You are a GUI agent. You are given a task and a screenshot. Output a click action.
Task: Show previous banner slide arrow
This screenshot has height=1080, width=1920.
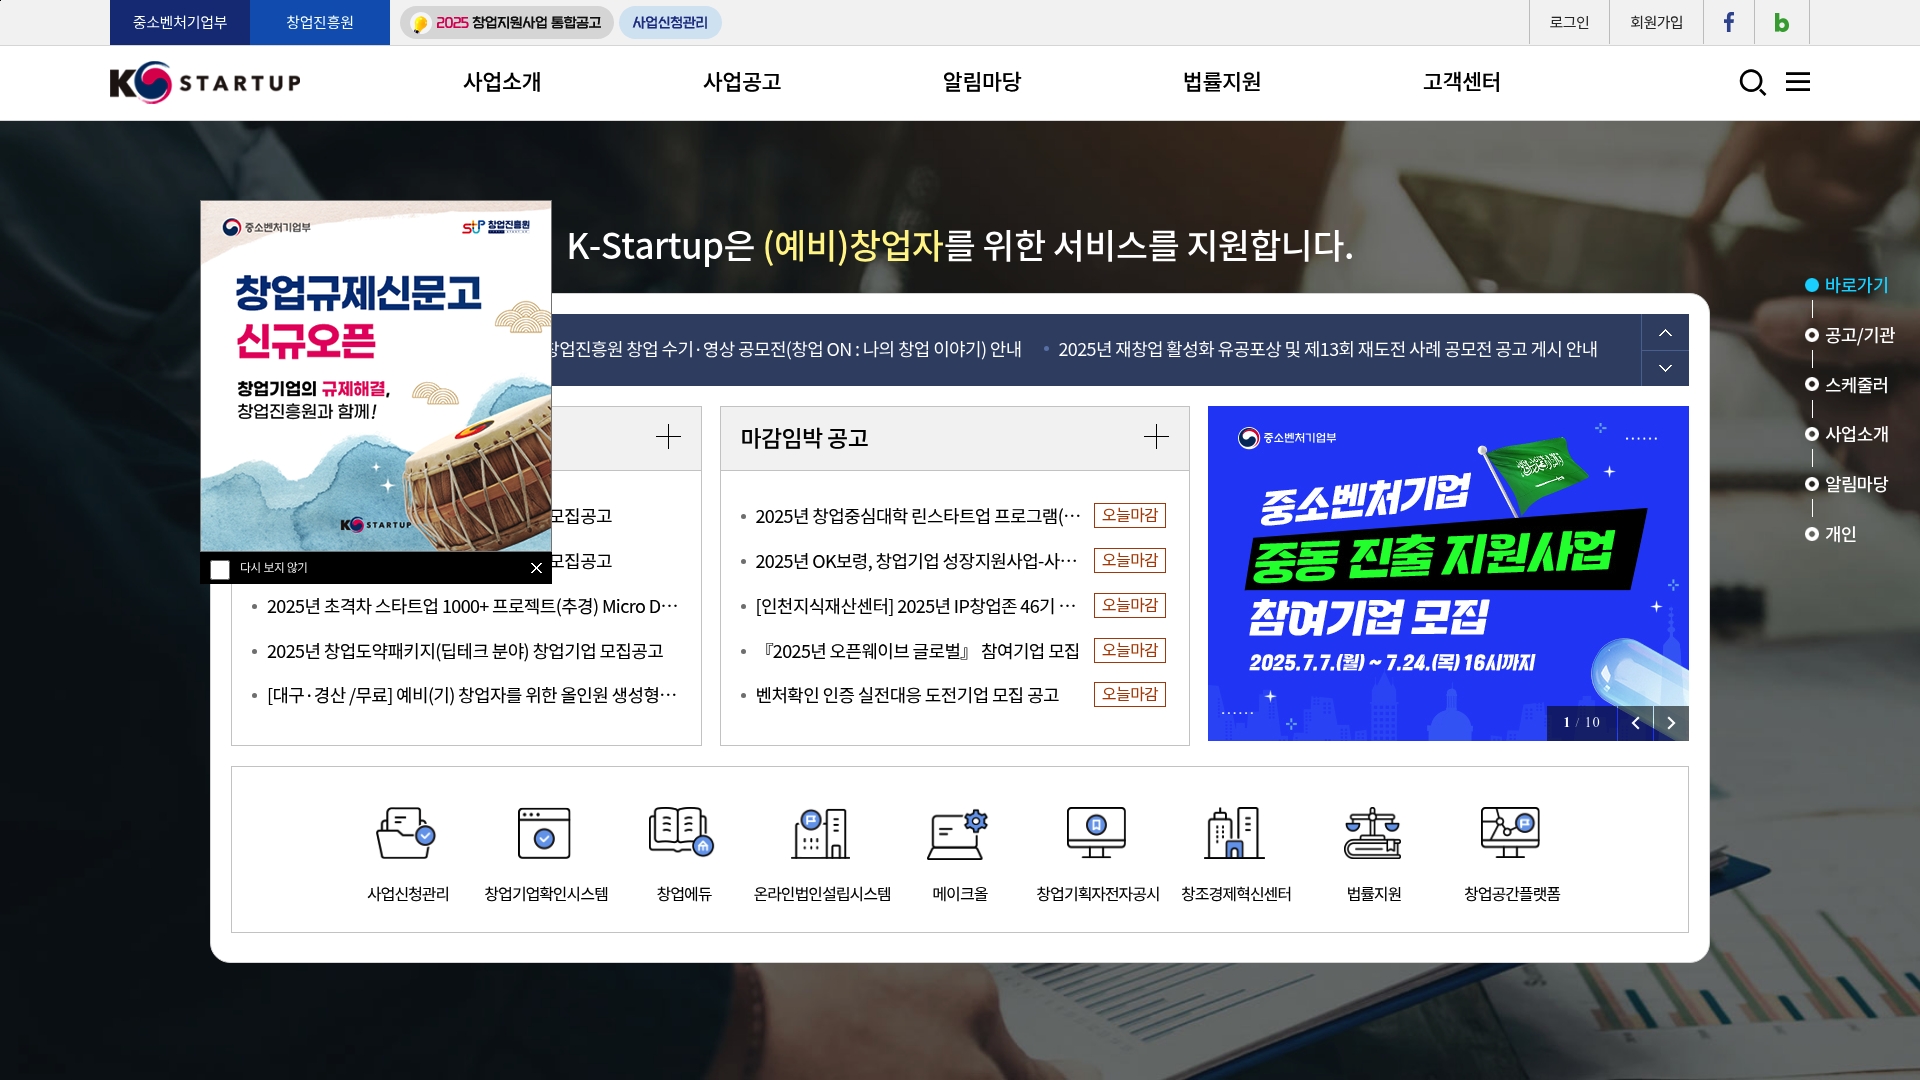point(1635,723)
